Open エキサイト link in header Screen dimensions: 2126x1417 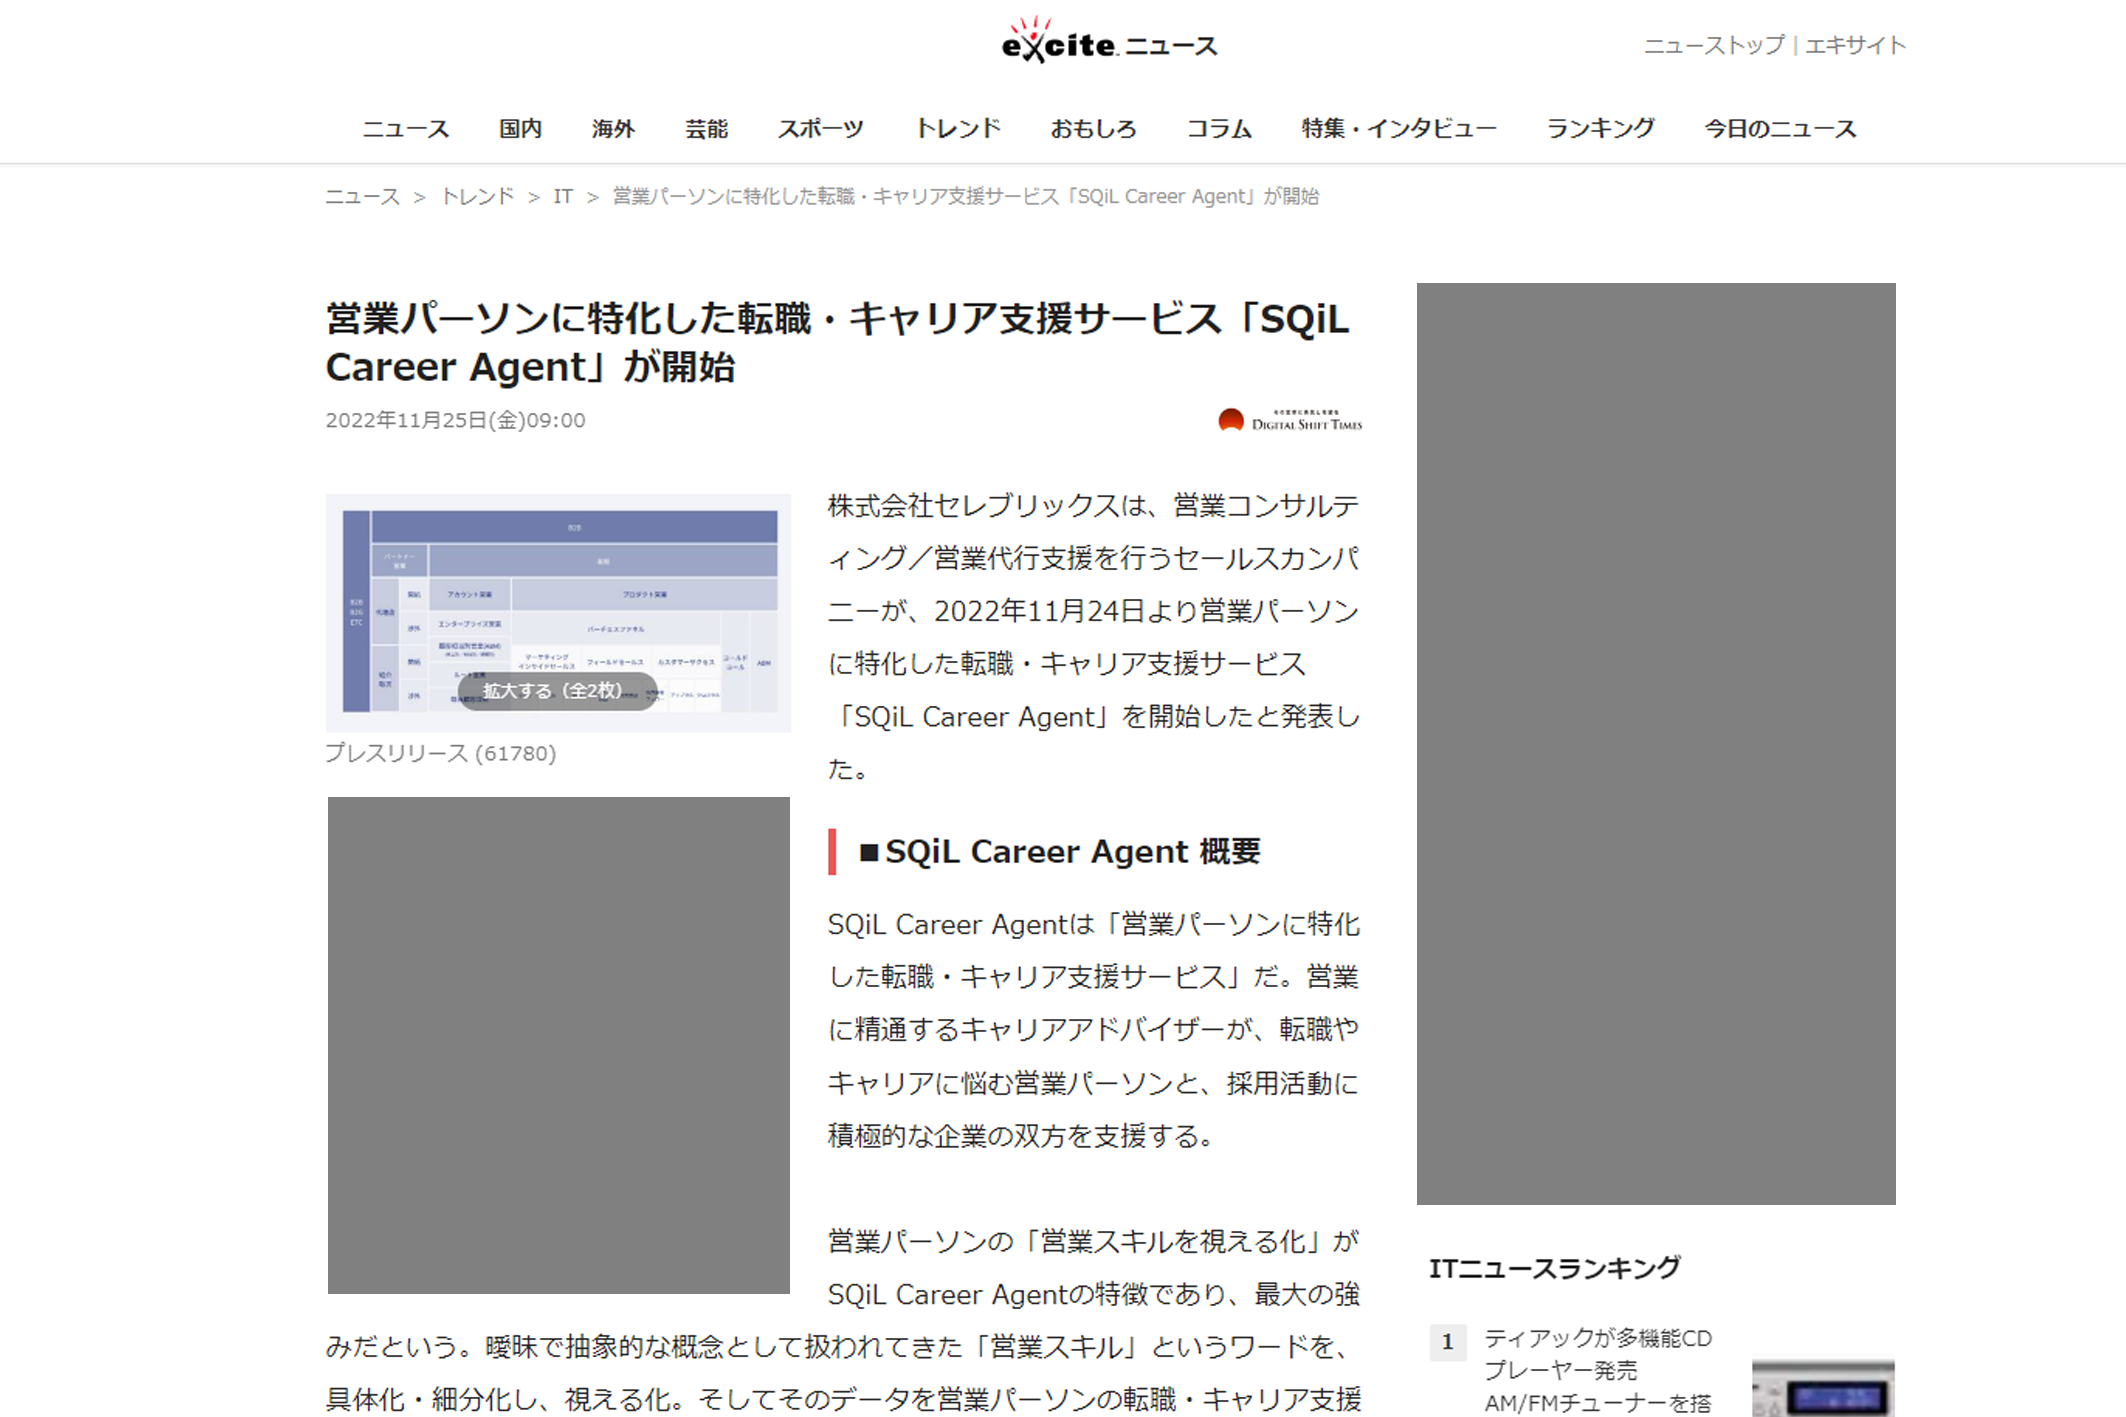pyautogui.click(x=1856, y=45)
